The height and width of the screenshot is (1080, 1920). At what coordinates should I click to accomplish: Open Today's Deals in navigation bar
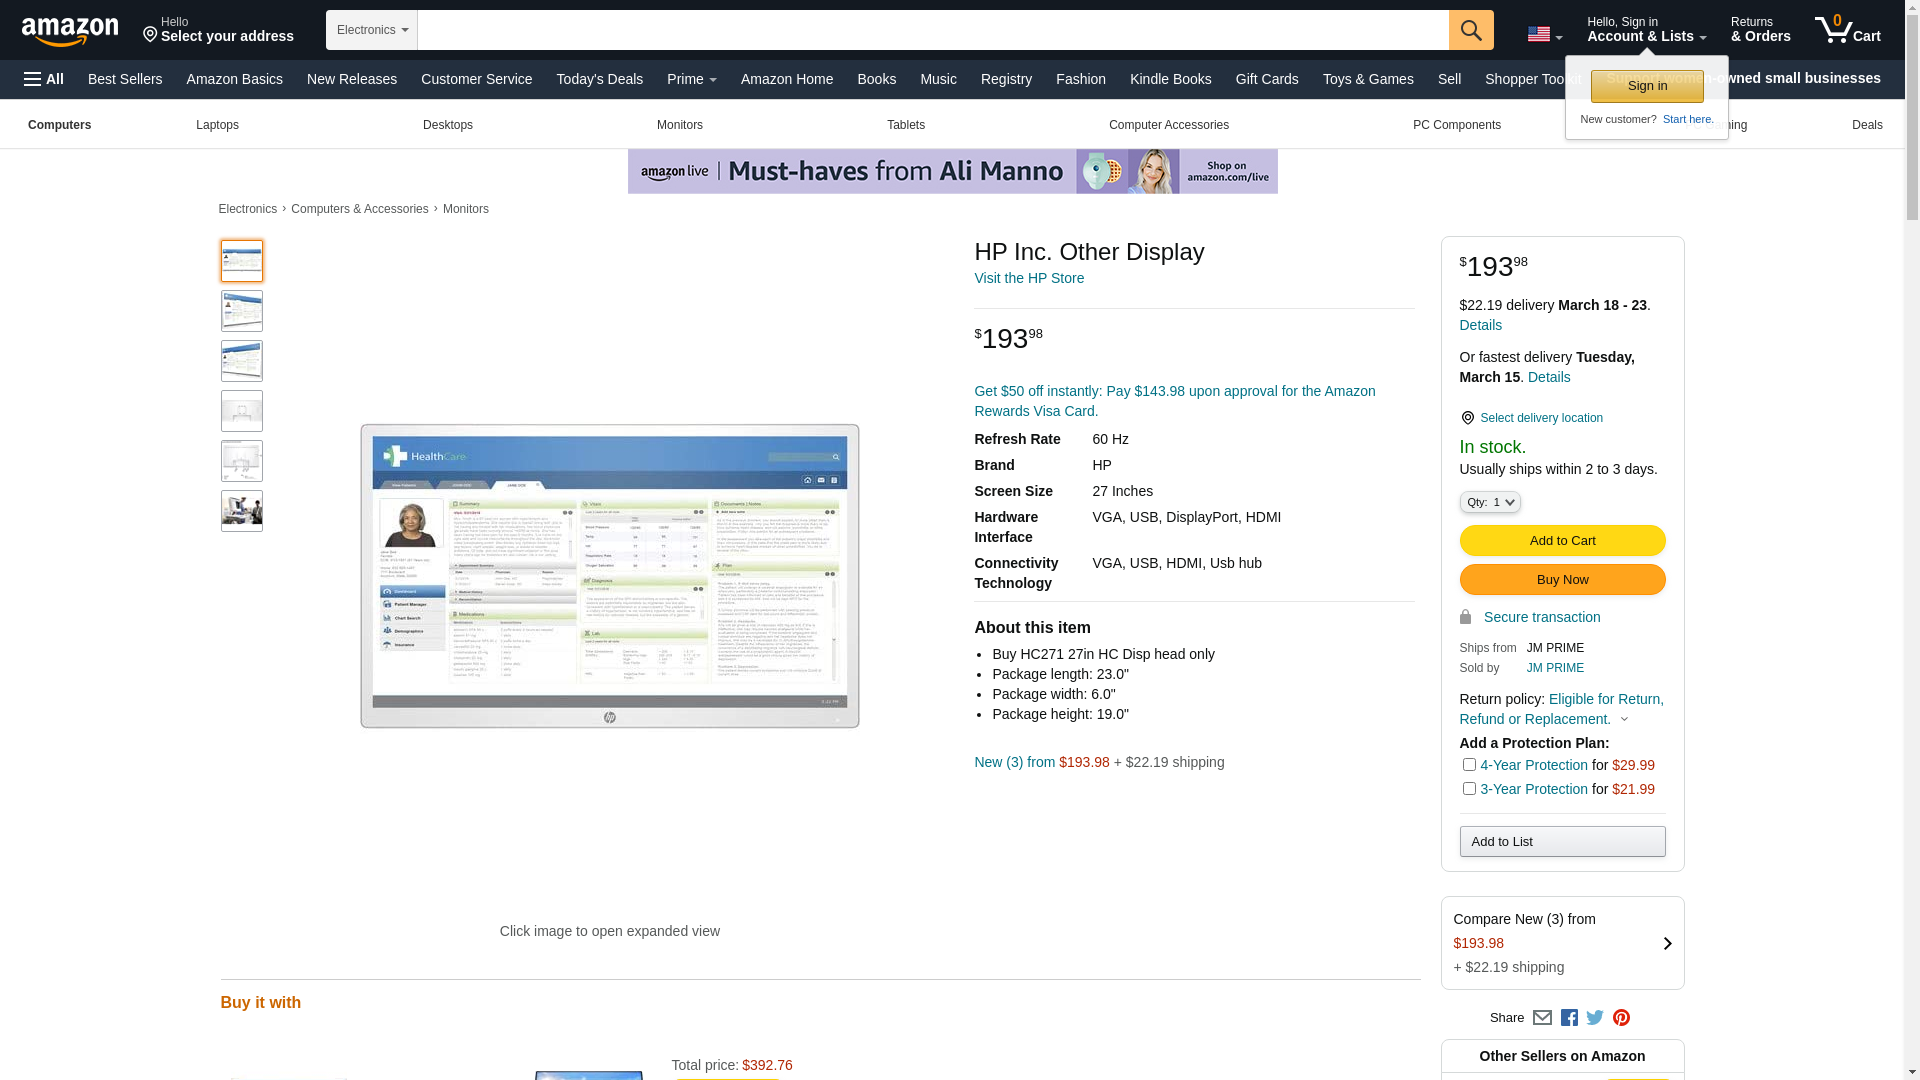click(x=599, y=79)
